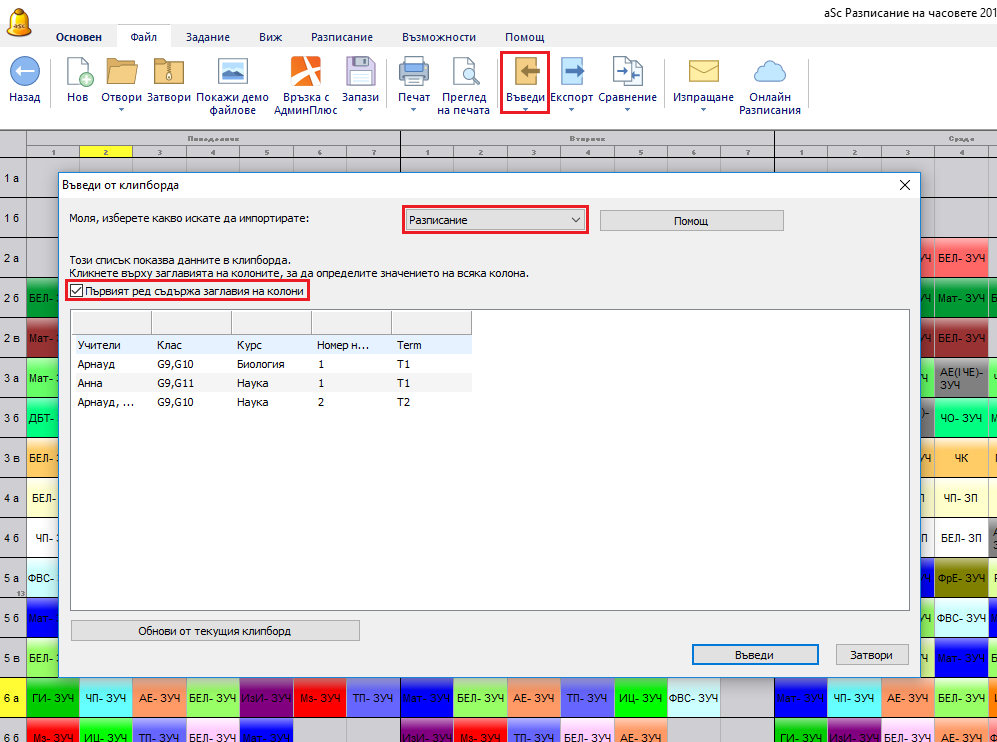Expand the Изпращане dropdown menu
The height and width of the screenshot is (742, 997).
(x=703, y=110)
